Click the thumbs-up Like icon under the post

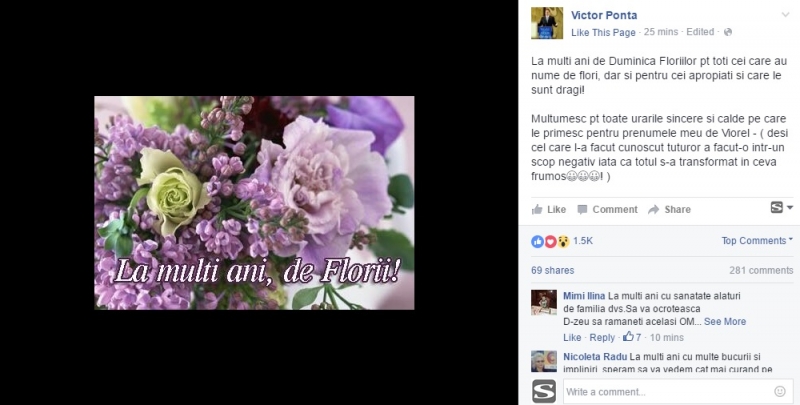537,209
